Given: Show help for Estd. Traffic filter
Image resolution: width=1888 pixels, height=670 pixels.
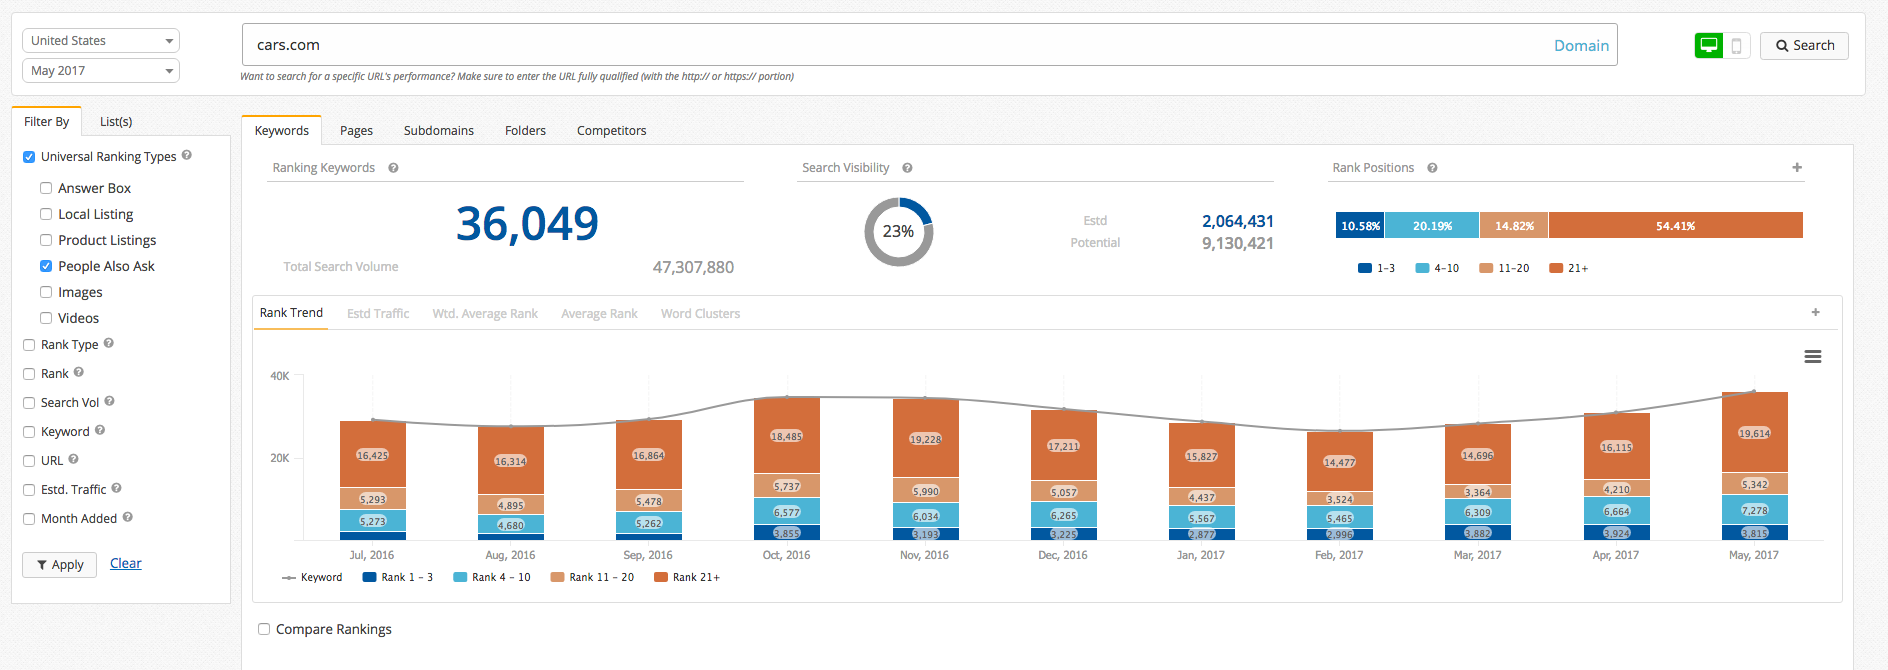Looking at the screenshot, I should [x=117, y=488].
